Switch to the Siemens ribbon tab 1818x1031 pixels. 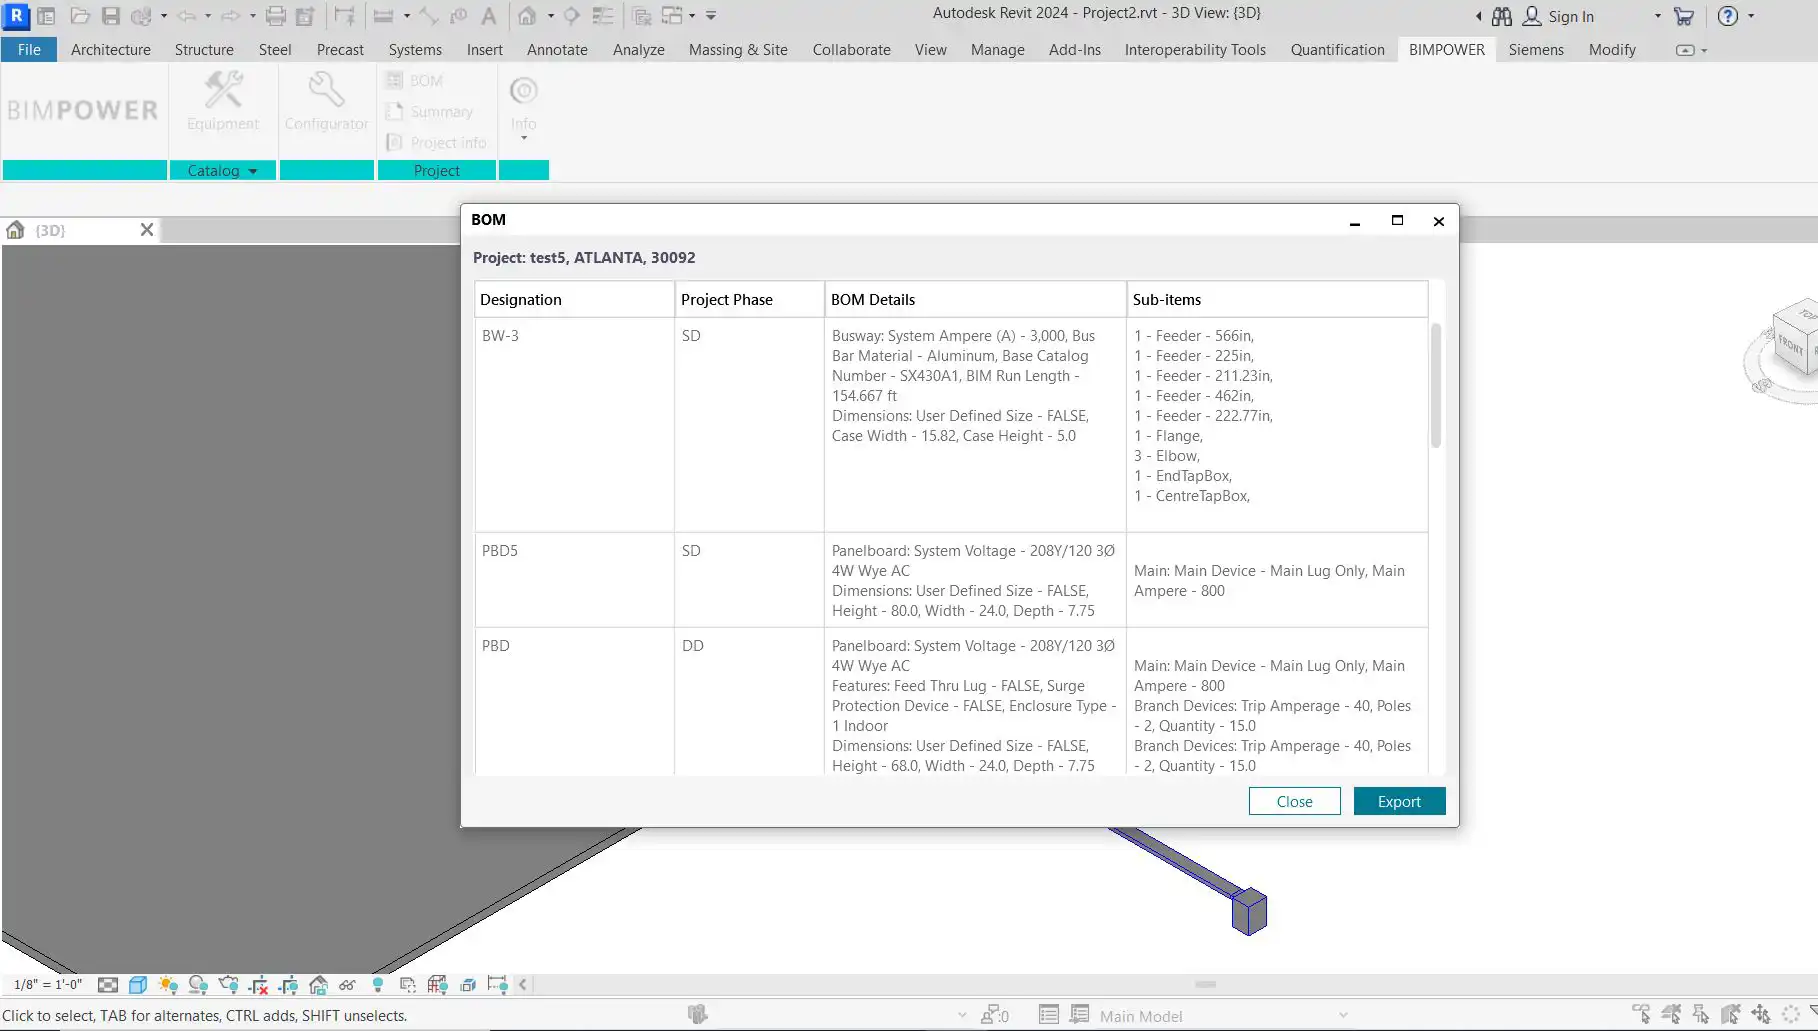pos(1535,50)
